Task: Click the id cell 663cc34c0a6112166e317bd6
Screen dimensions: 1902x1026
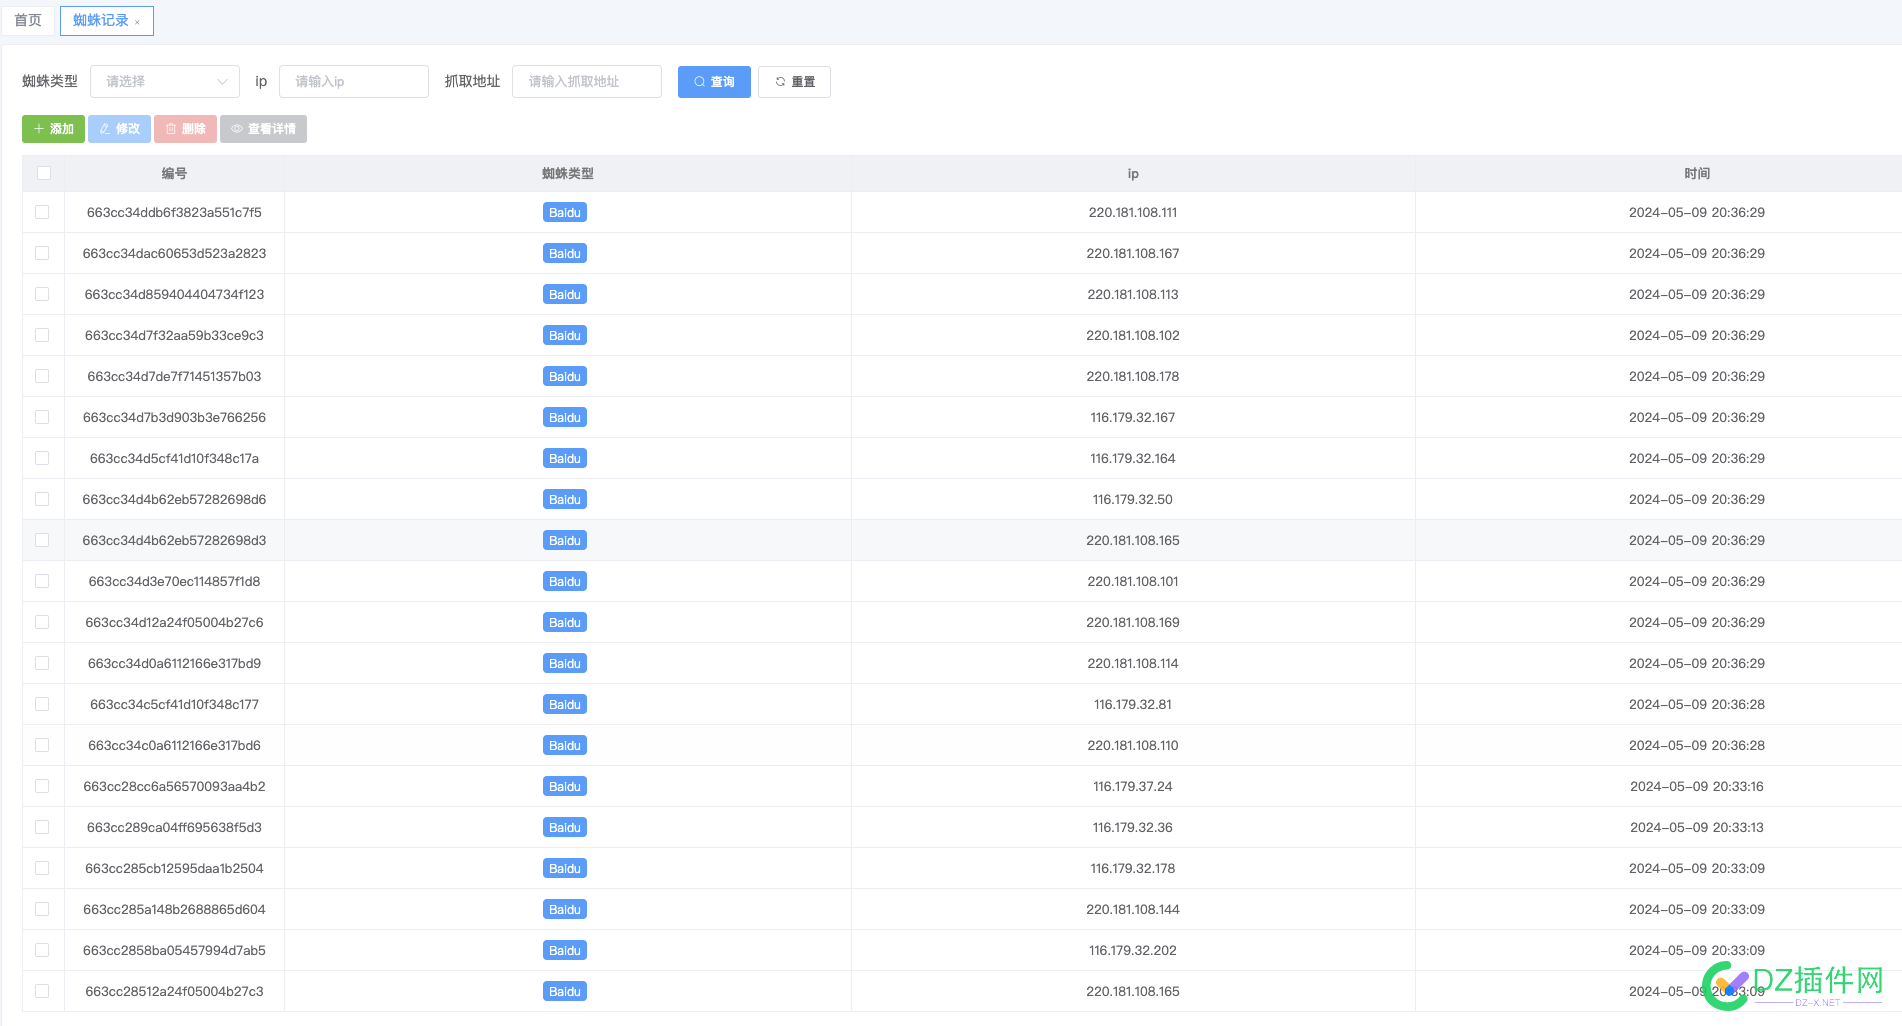Action: coord(174,745)
